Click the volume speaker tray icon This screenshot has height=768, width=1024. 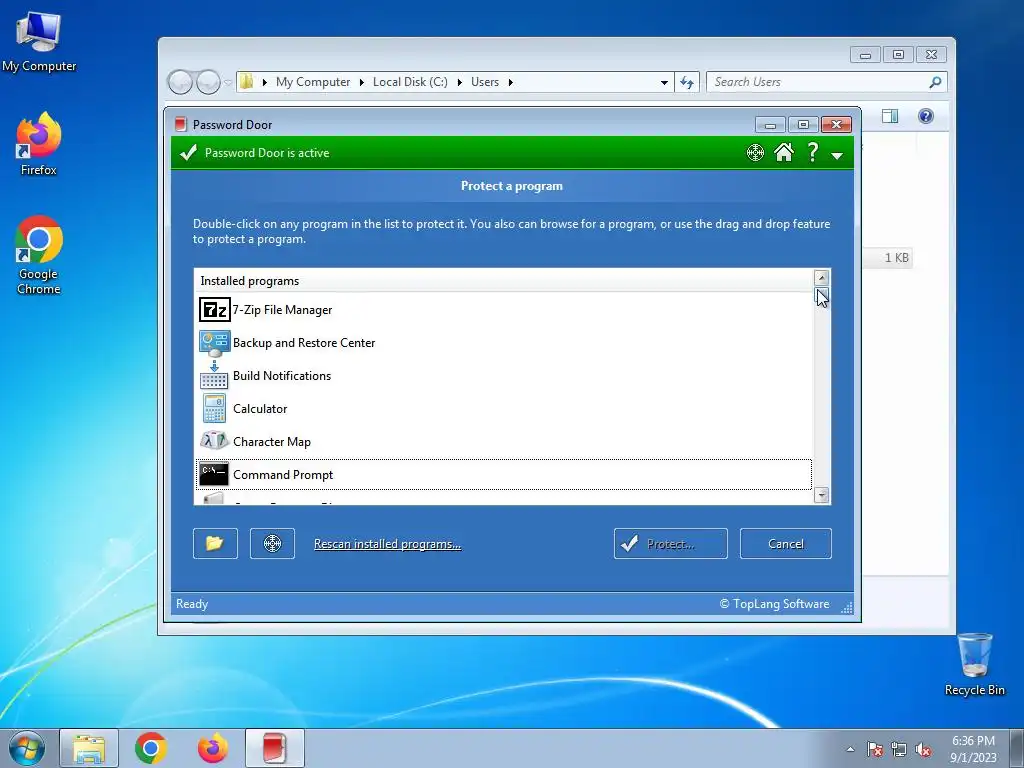tap(923, 750)
